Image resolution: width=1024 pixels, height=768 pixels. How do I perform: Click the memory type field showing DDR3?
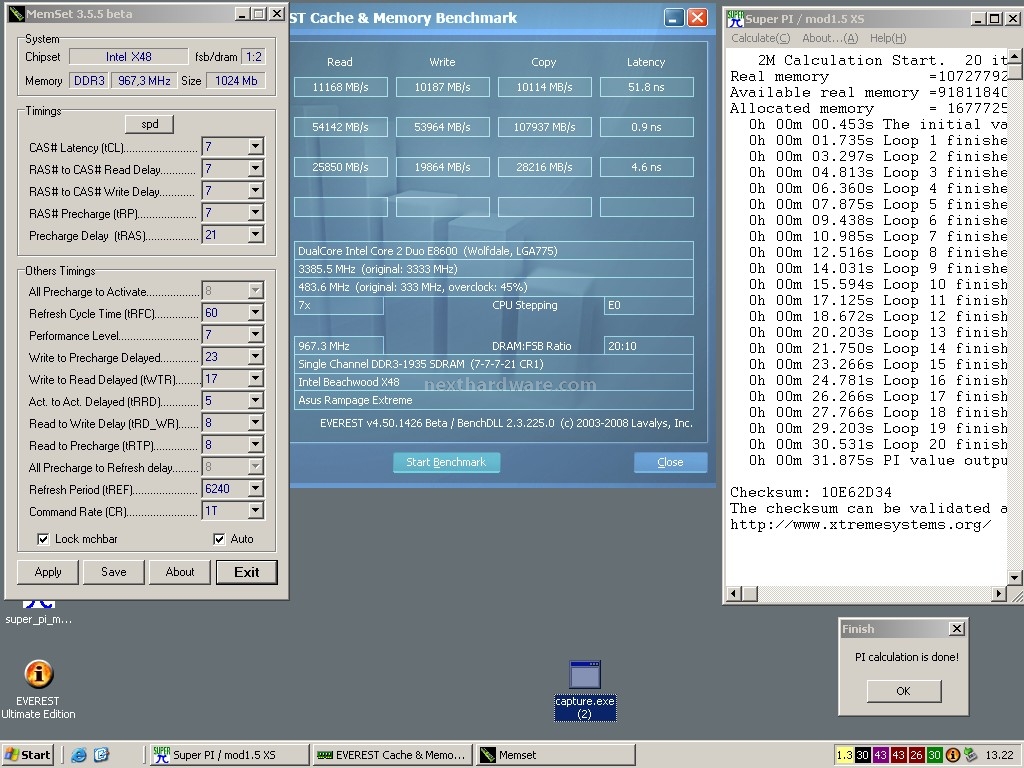[89, 81]
